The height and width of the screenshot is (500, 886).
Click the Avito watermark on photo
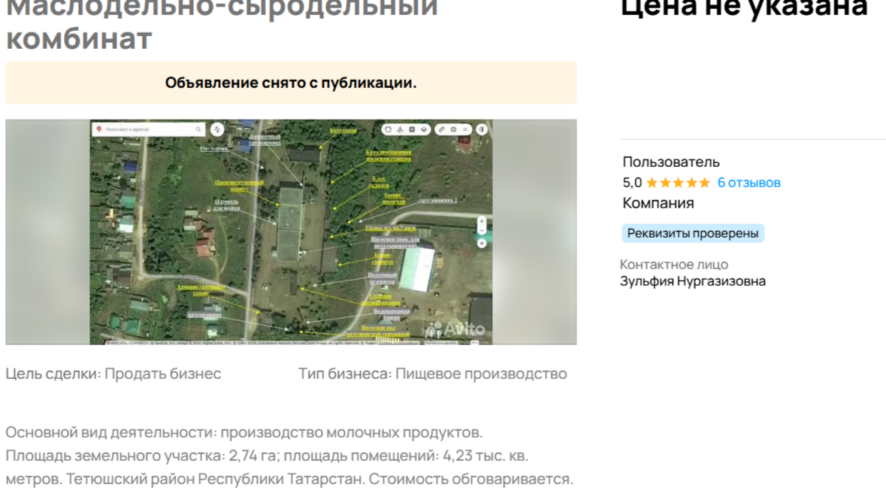click(x=455, y=329)
